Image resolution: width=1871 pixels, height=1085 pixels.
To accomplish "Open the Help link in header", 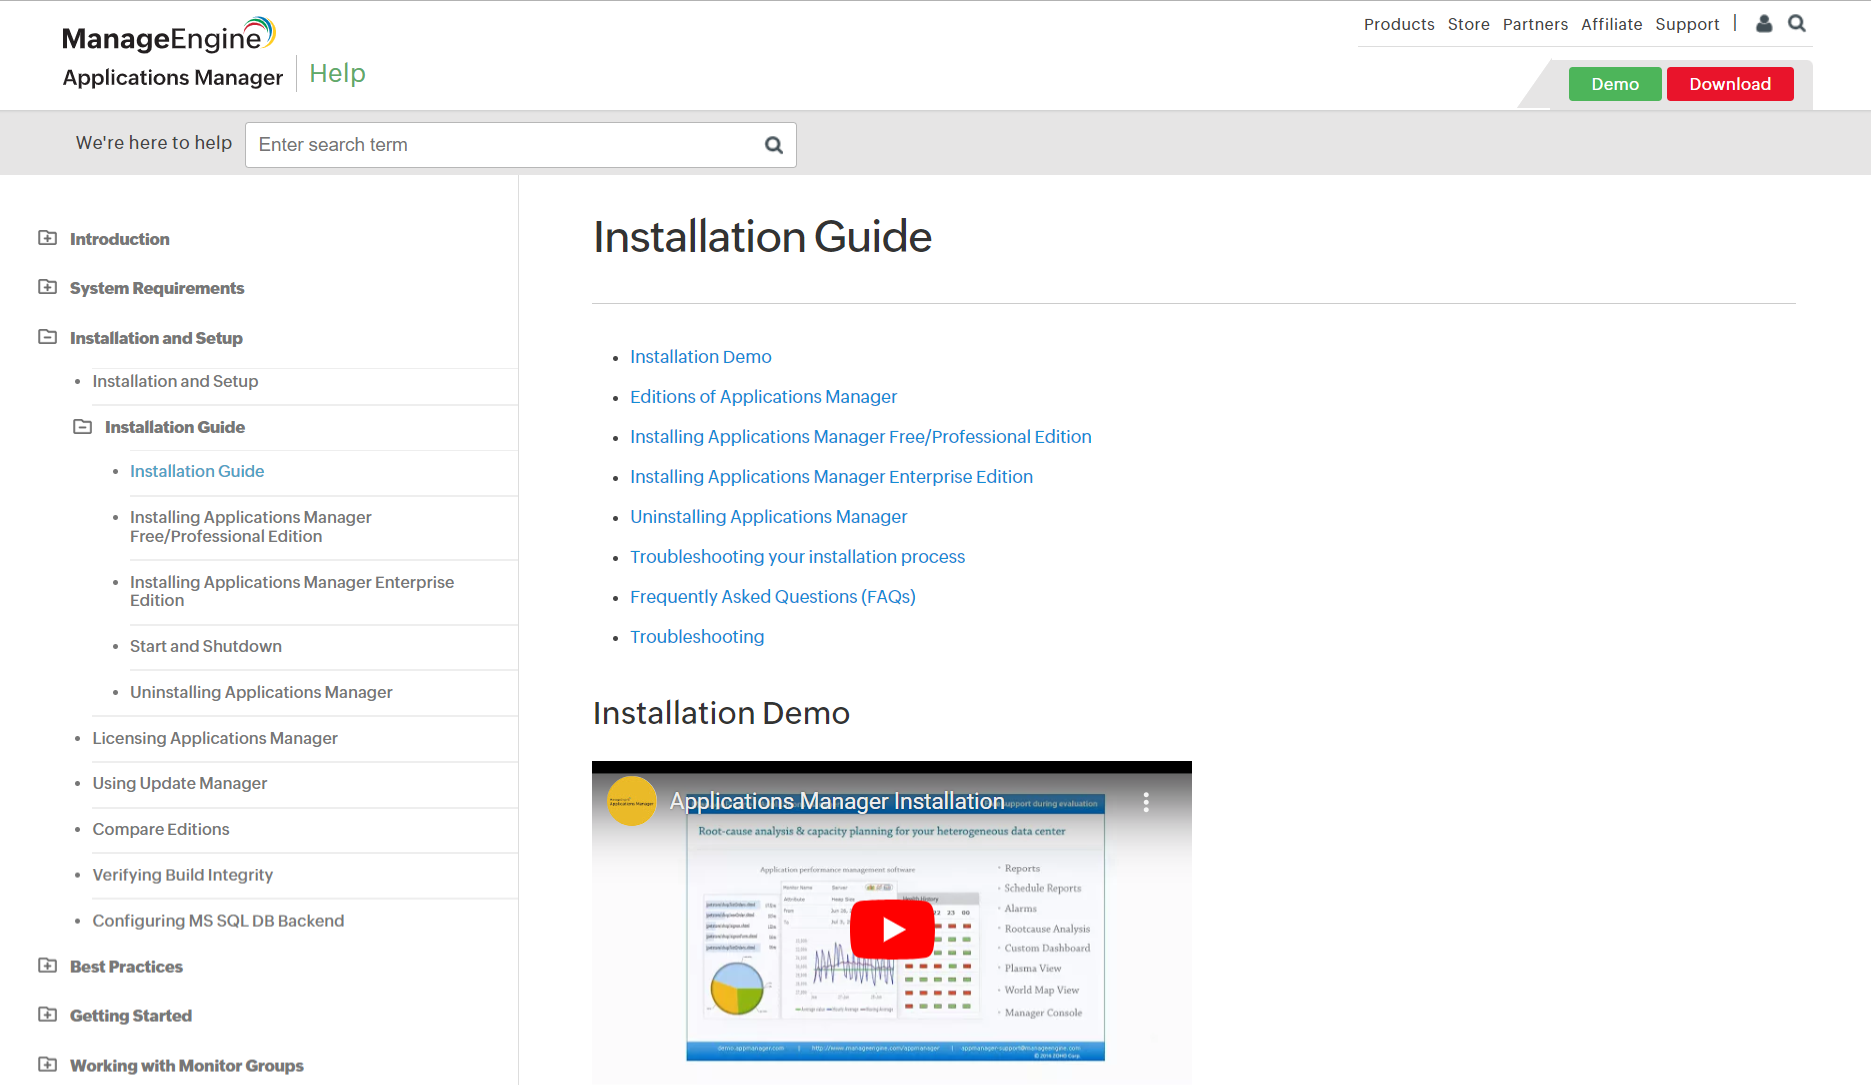I will (x=337, y=73).
